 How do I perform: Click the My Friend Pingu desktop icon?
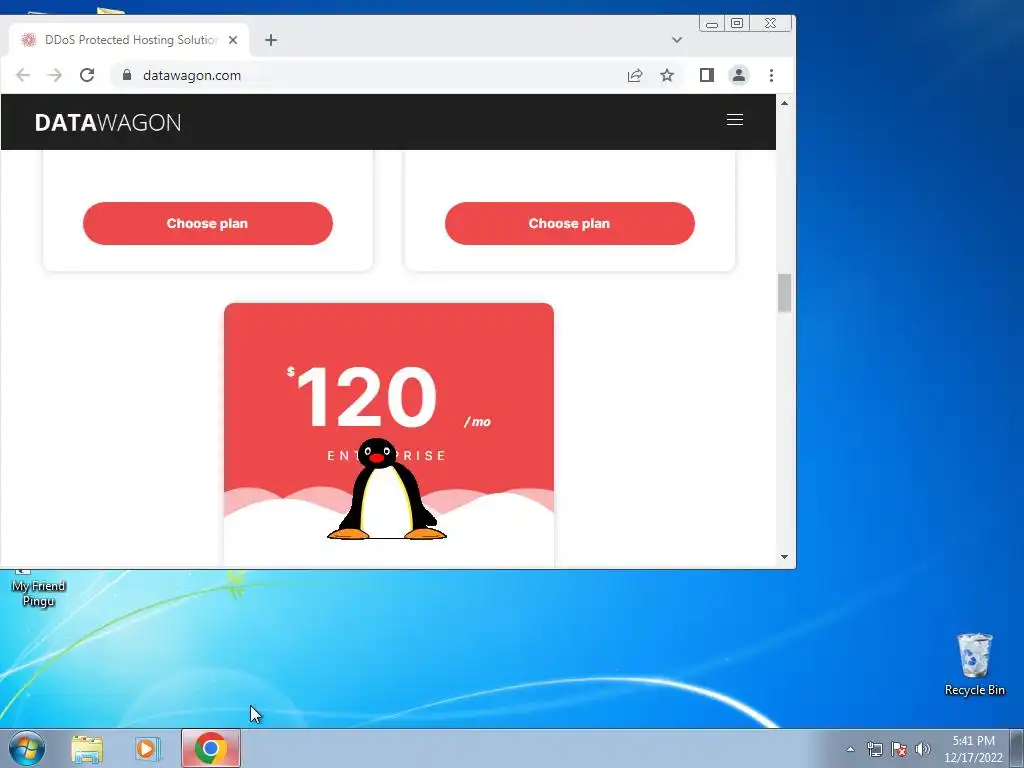pos(38,588)
